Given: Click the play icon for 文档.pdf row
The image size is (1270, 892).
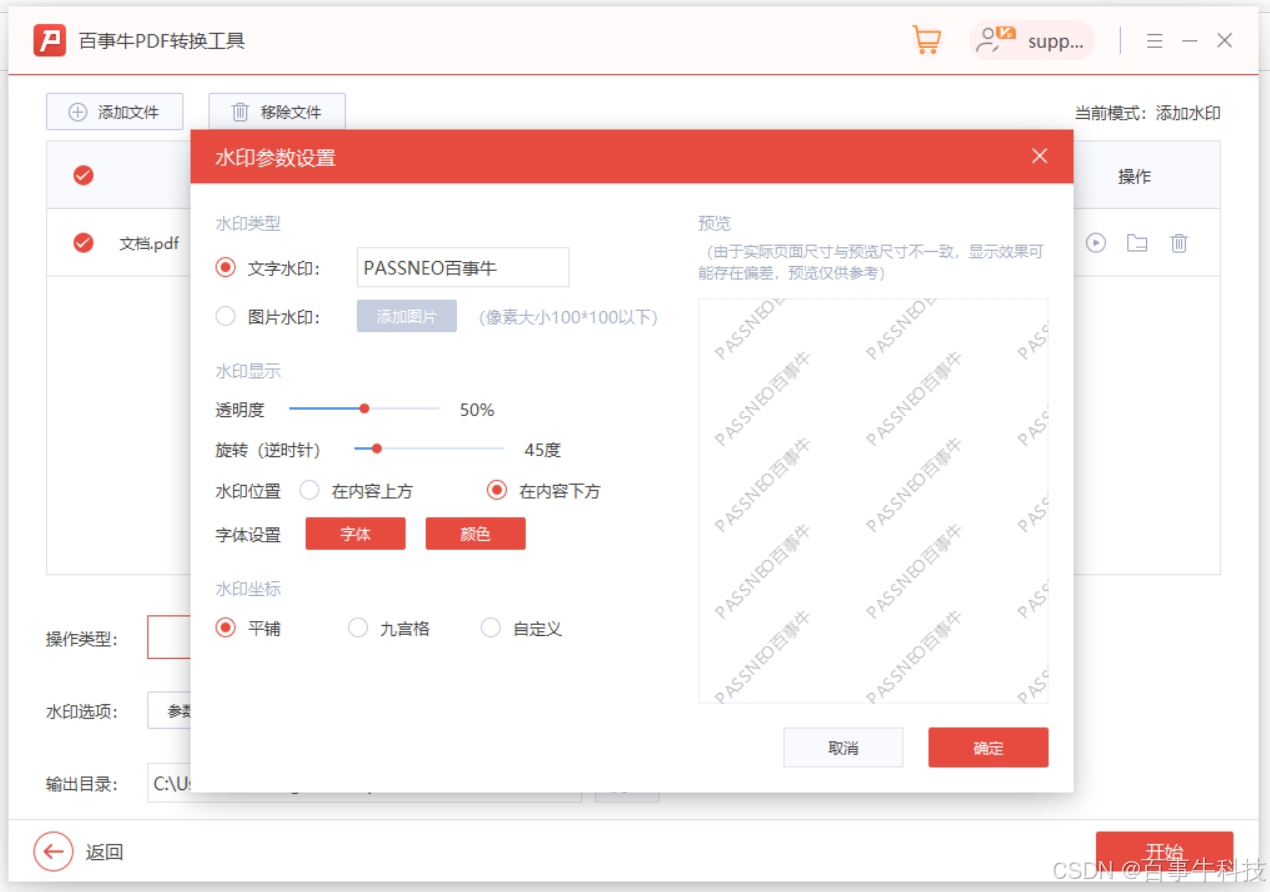Looking at the screenshot, I should (1096, 243).
